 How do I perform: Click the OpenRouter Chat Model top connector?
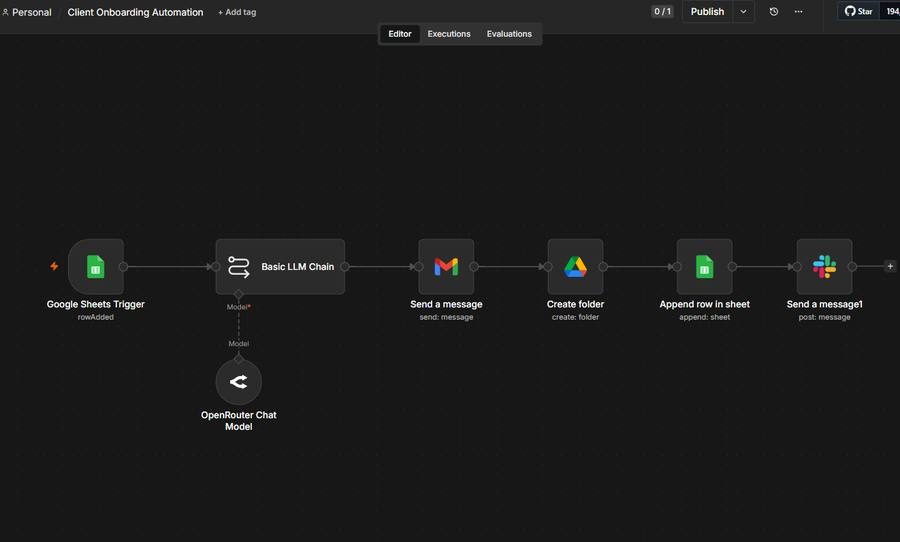pos(239,359)
